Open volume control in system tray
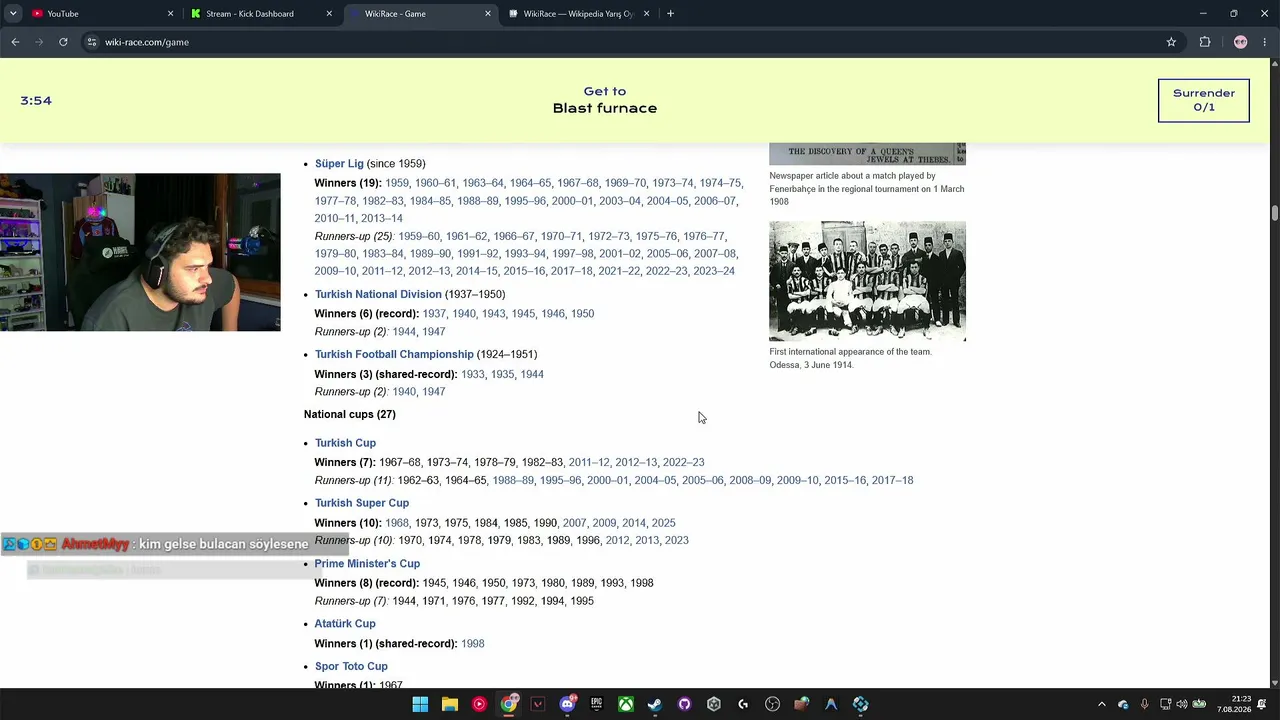The height and width of the screenshot is (720, 1280). pos(1181,704)
